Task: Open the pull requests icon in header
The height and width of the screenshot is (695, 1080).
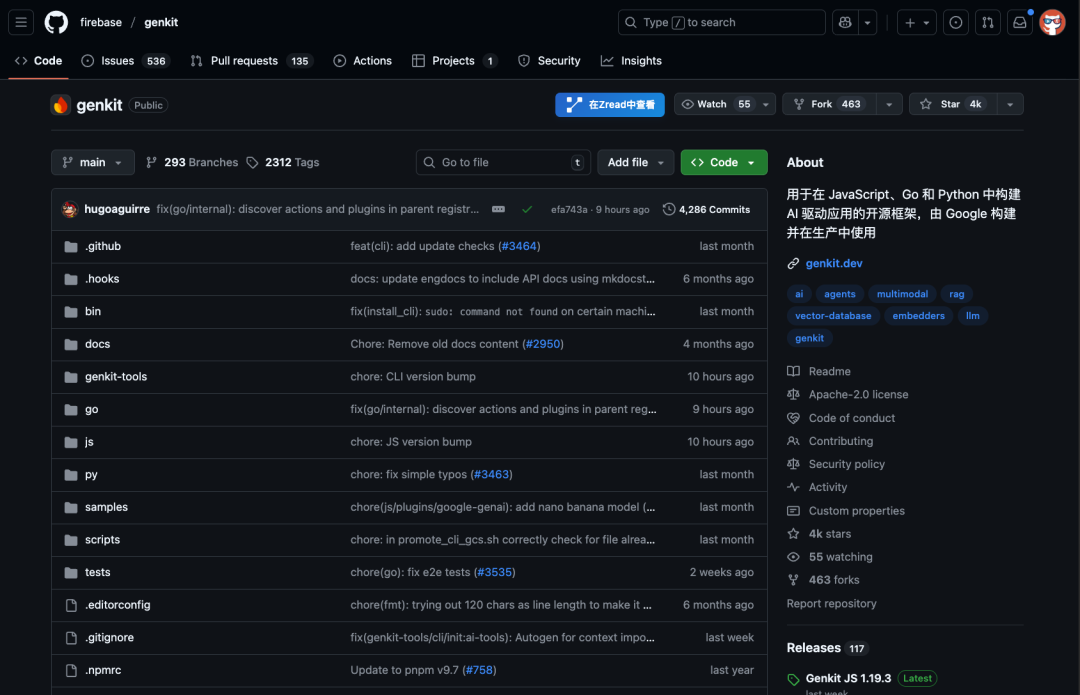Action: pos(988,22)
